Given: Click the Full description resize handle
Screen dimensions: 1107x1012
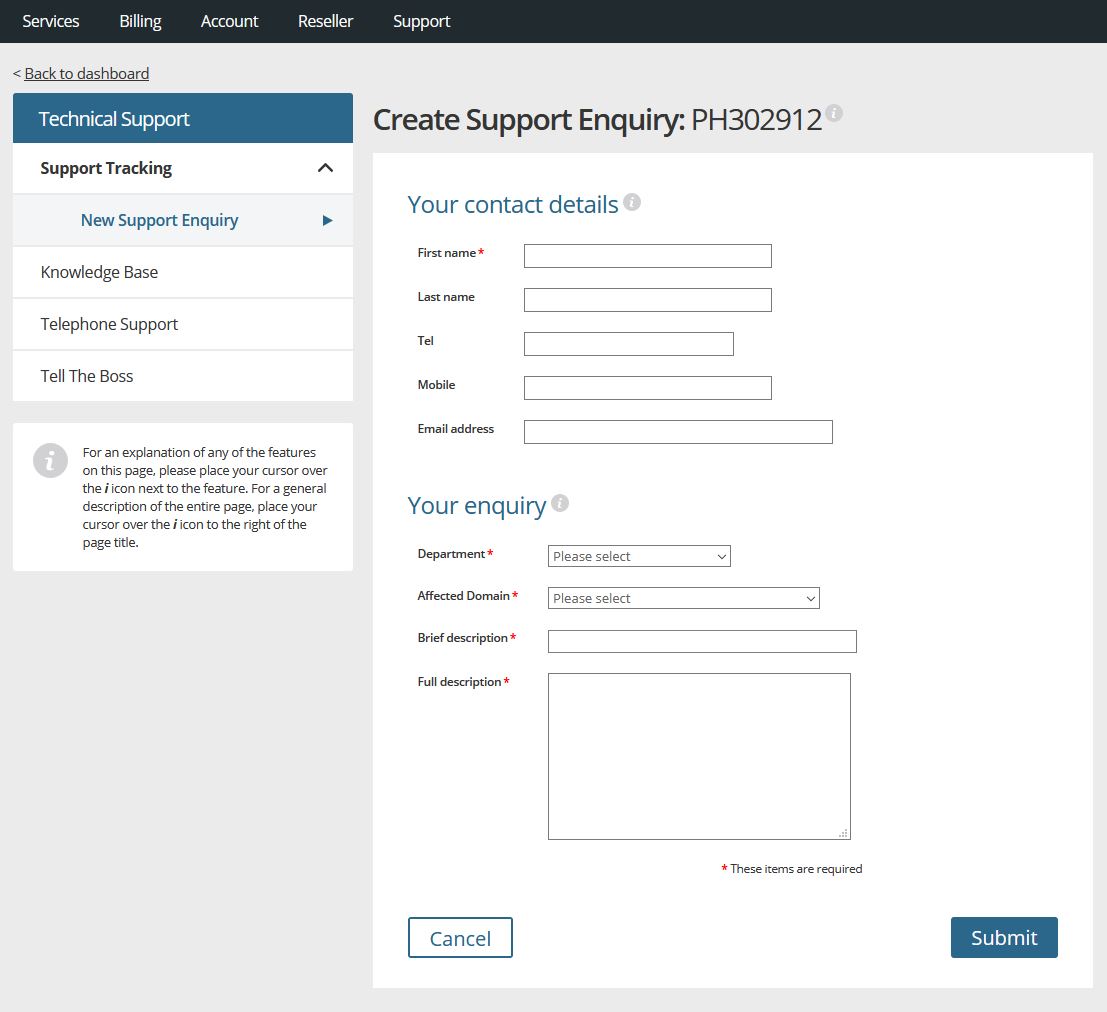Looking at the screenshot, I should tap(844, 834).
